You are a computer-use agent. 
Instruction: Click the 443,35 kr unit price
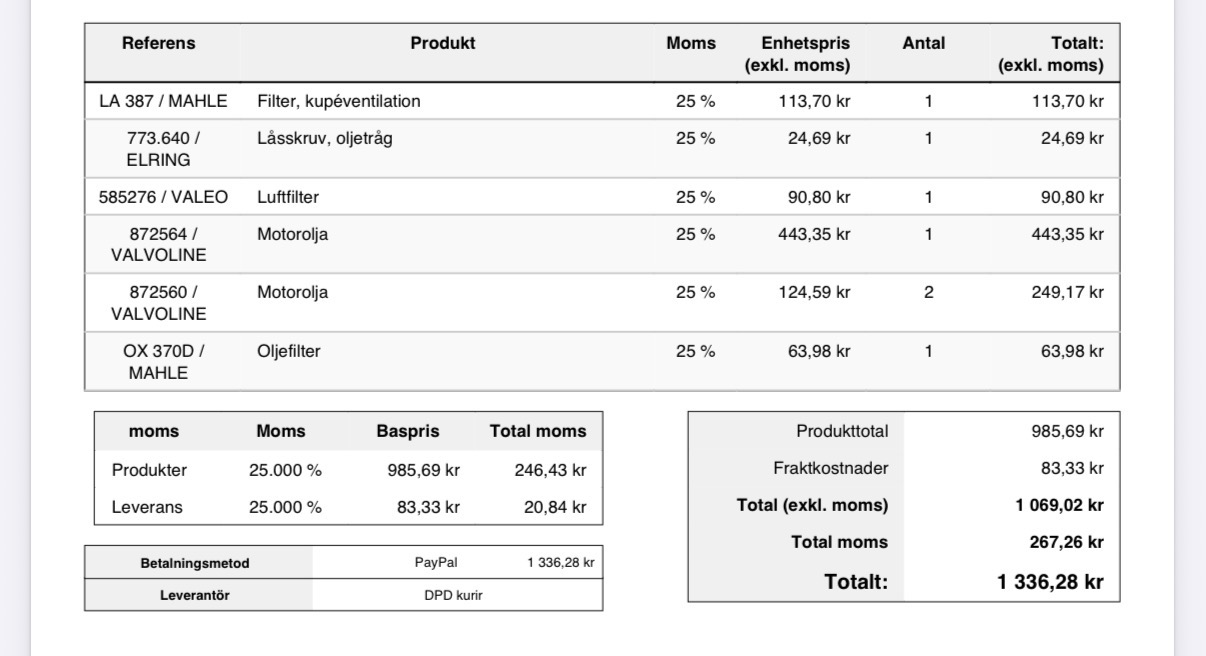coord(814,235)
